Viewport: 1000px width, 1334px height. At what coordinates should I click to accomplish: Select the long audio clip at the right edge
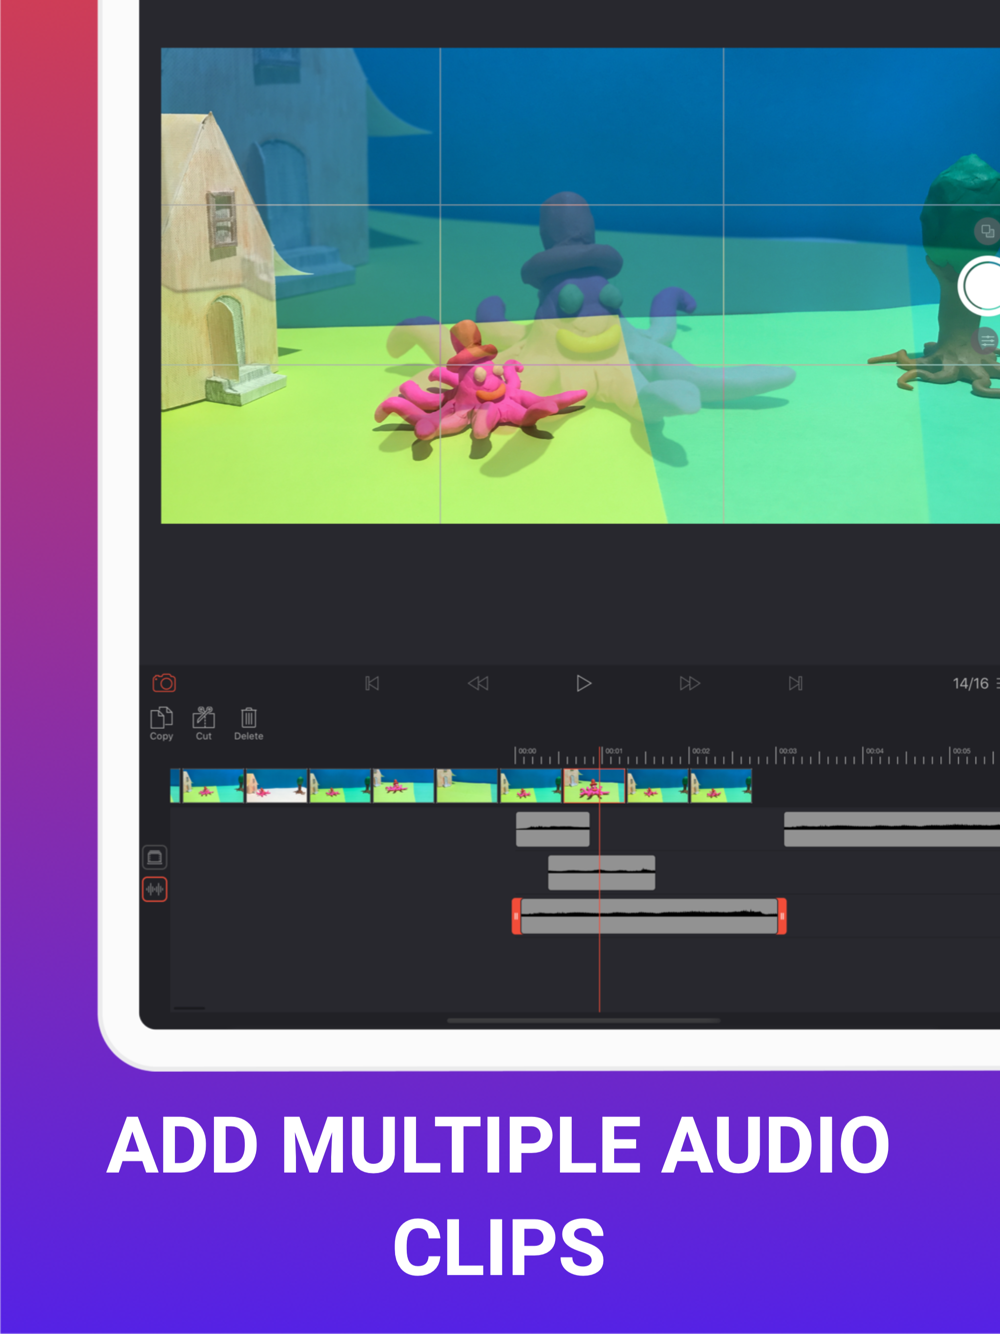[x=892, y=829]
